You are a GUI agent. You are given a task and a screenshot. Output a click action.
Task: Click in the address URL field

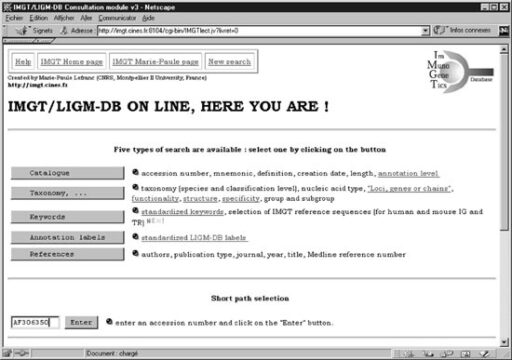(259, 31)
